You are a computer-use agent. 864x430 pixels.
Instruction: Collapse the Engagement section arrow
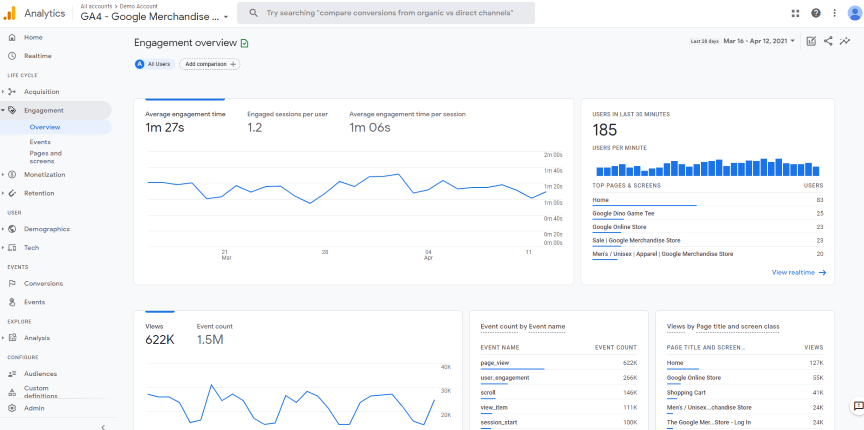click(x=3, y=110)
